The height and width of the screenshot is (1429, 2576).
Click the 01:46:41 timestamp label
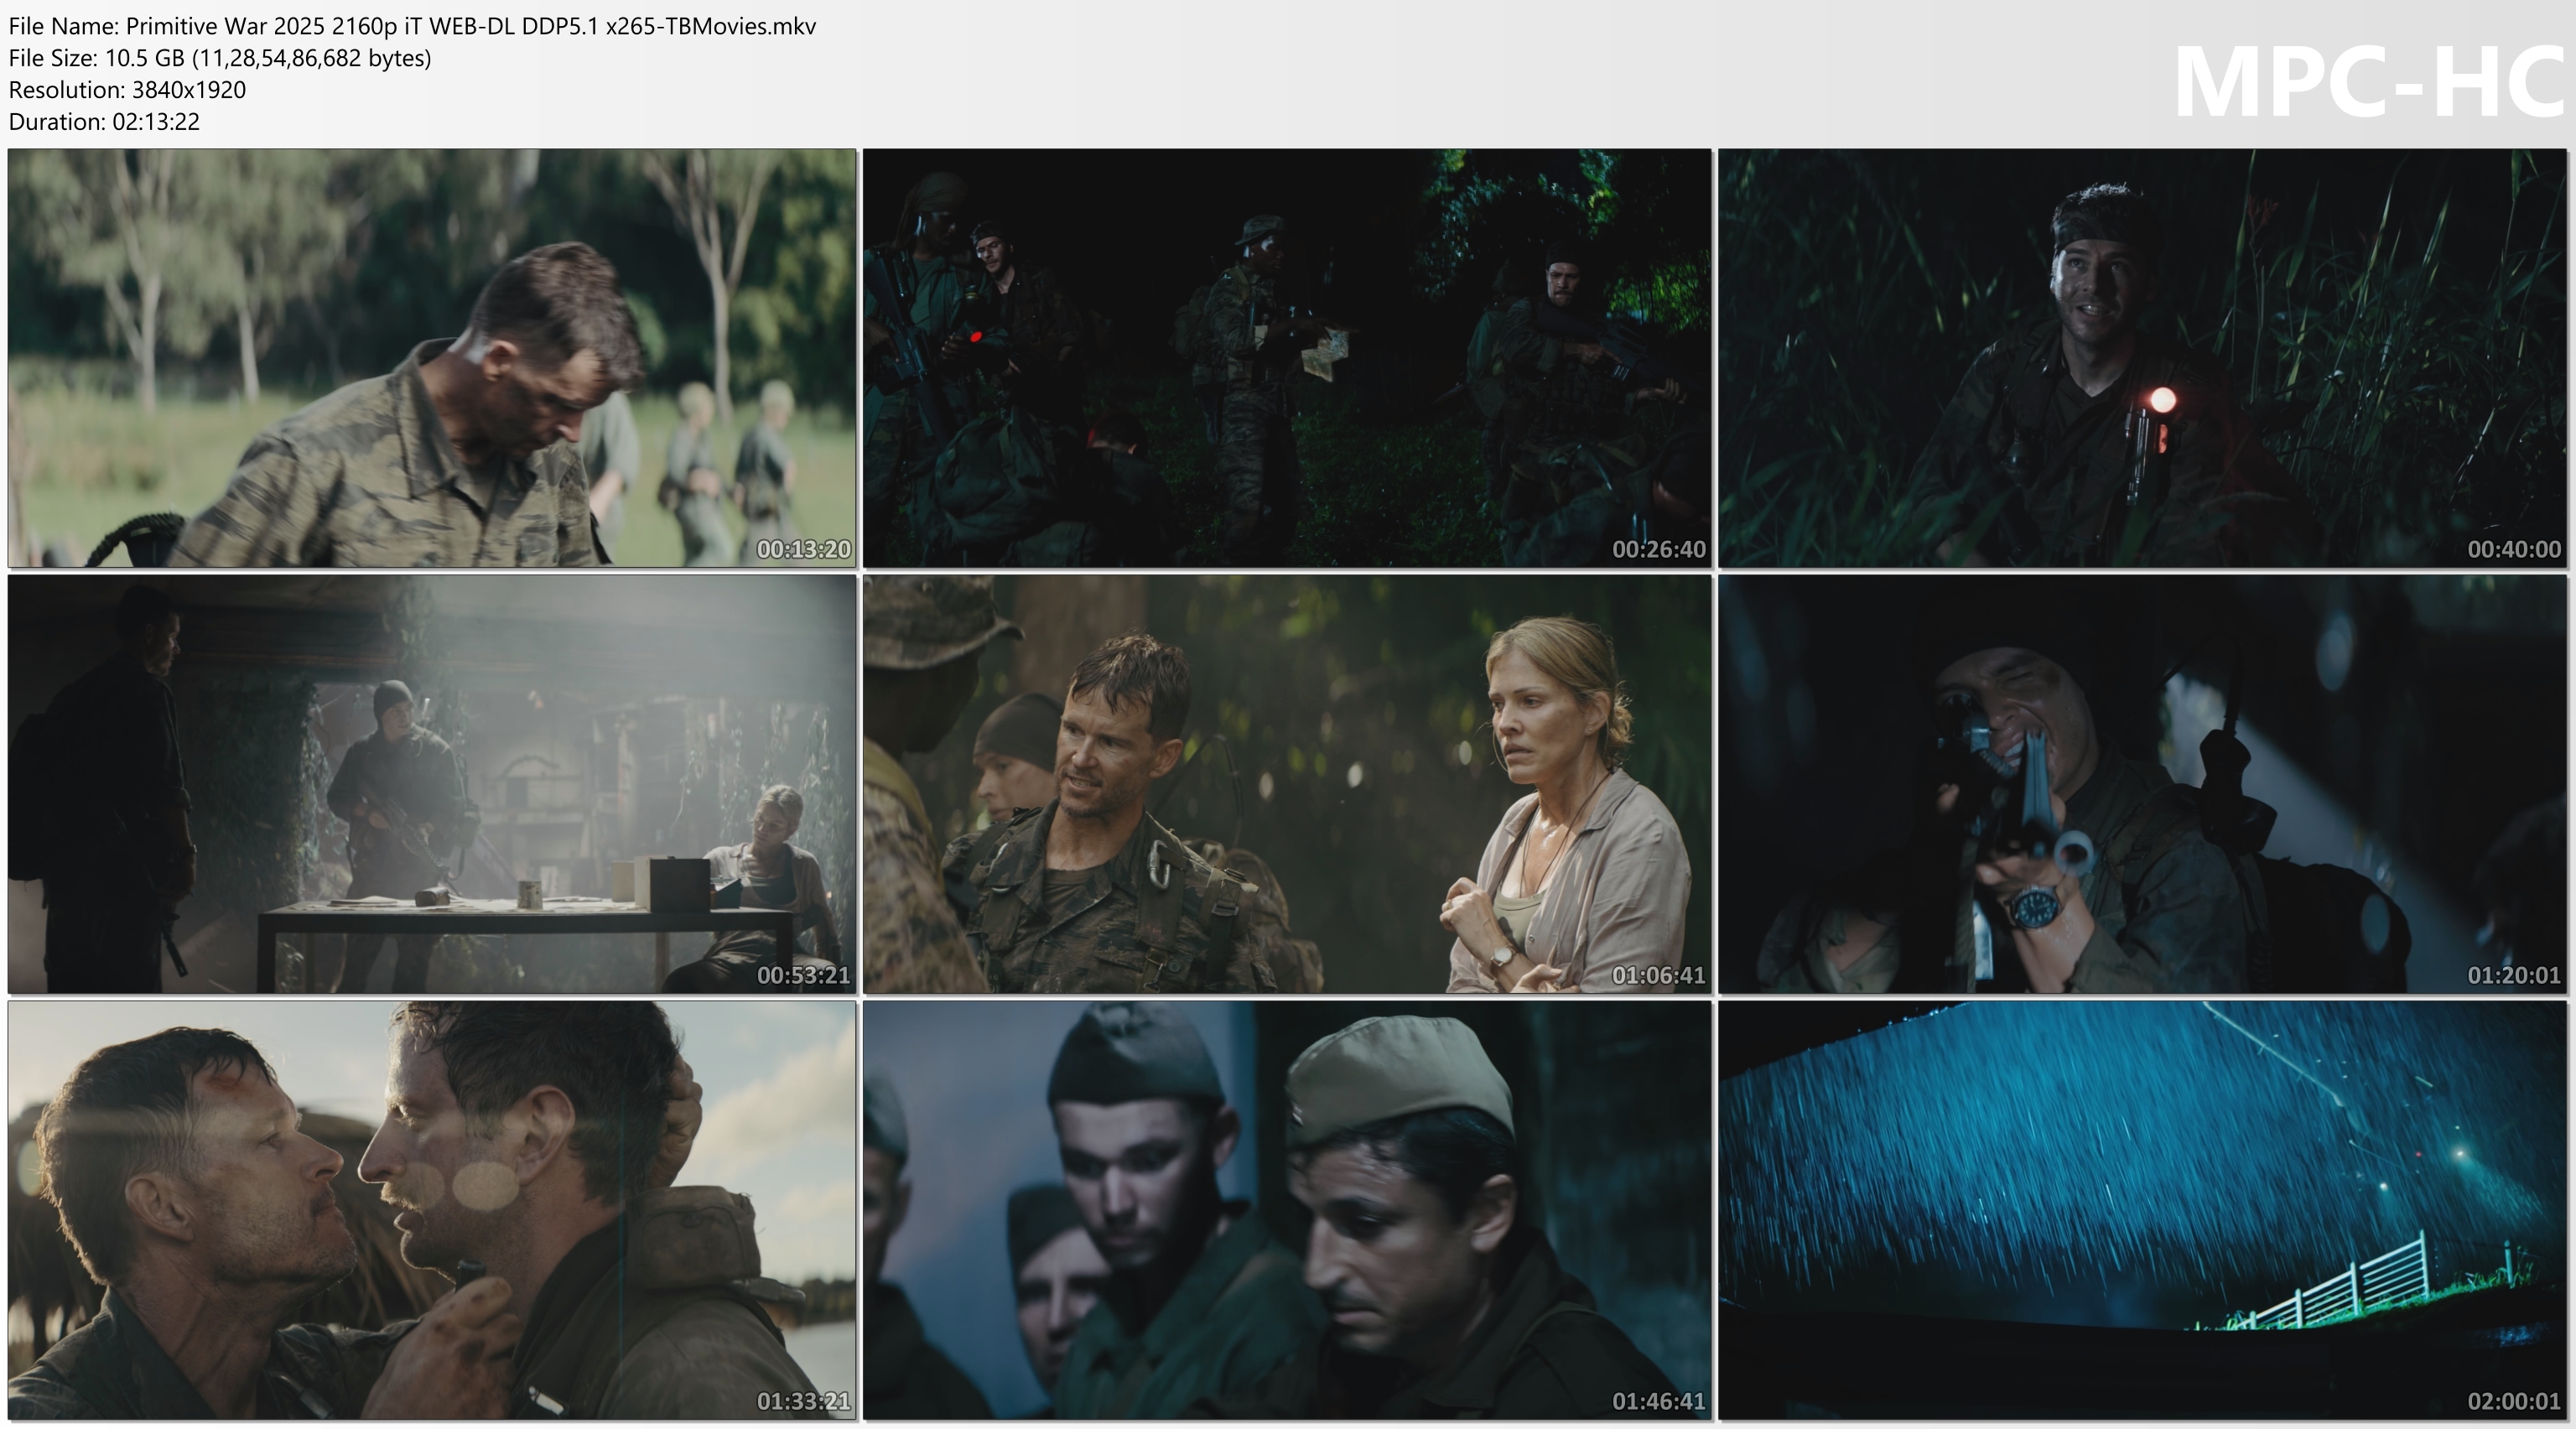click(1658, 1401)
